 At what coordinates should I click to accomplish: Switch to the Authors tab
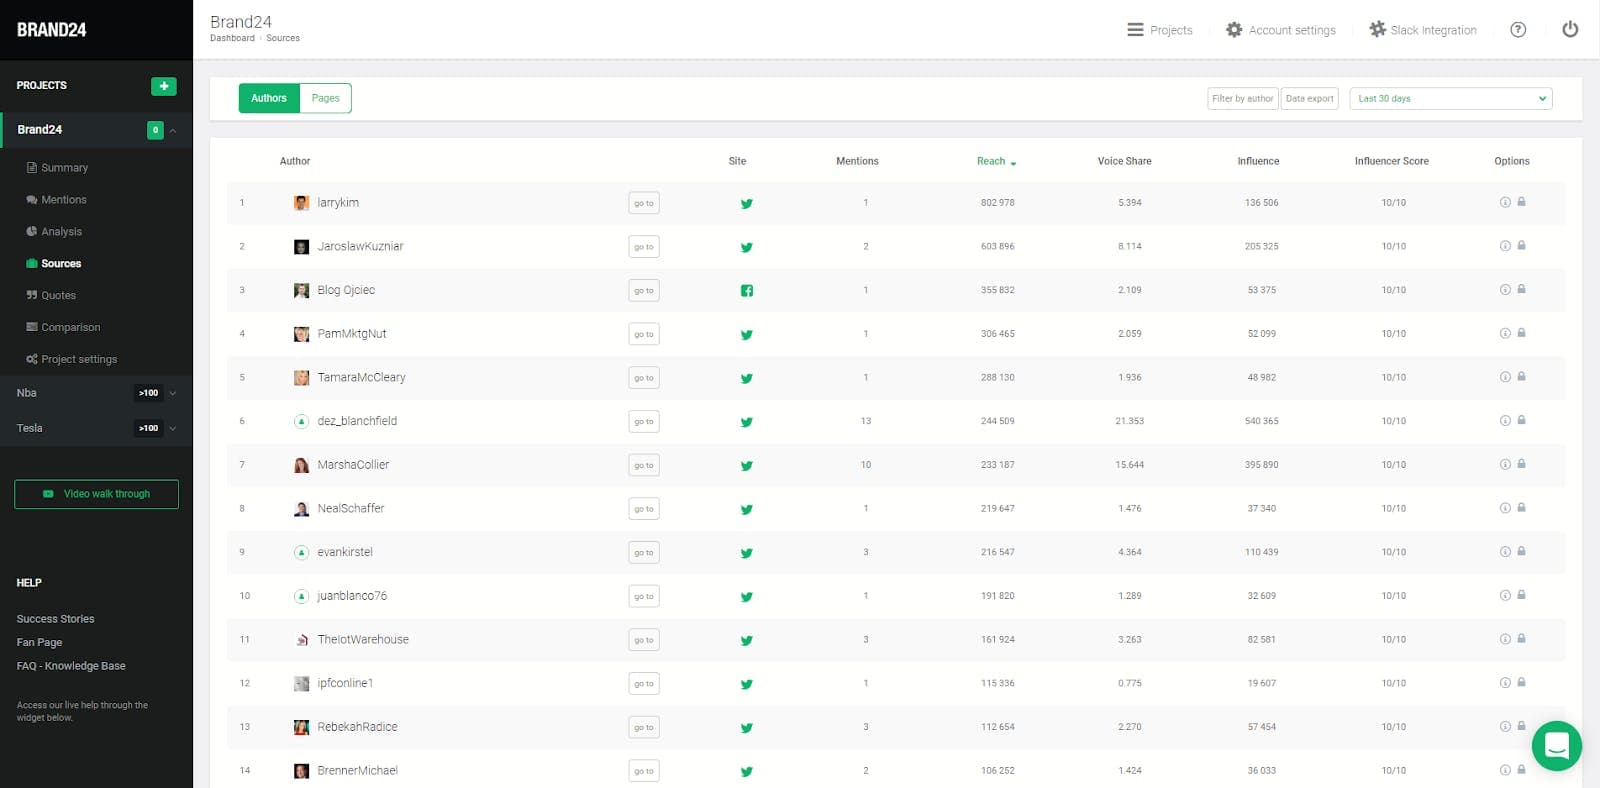269,98
